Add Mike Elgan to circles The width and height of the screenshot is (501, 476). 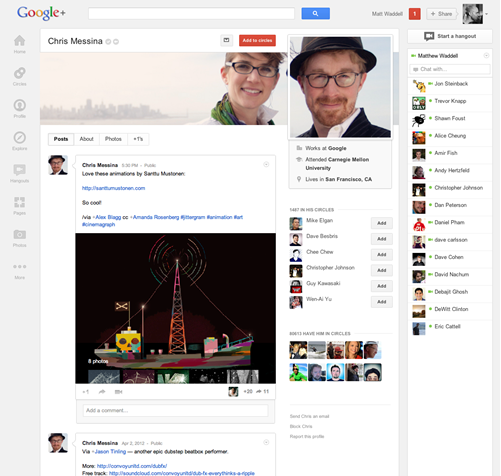point(382,223)
